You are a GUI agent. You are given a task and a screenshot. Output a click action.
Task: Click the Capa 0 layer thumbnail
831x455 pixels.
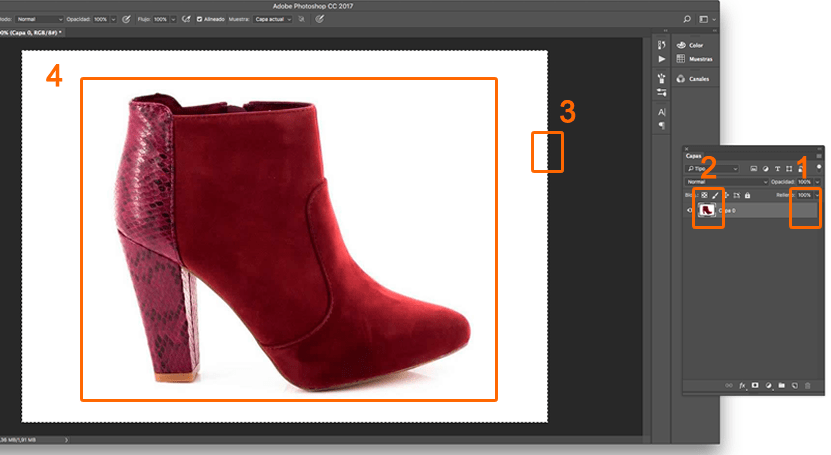tap(705, 211)
